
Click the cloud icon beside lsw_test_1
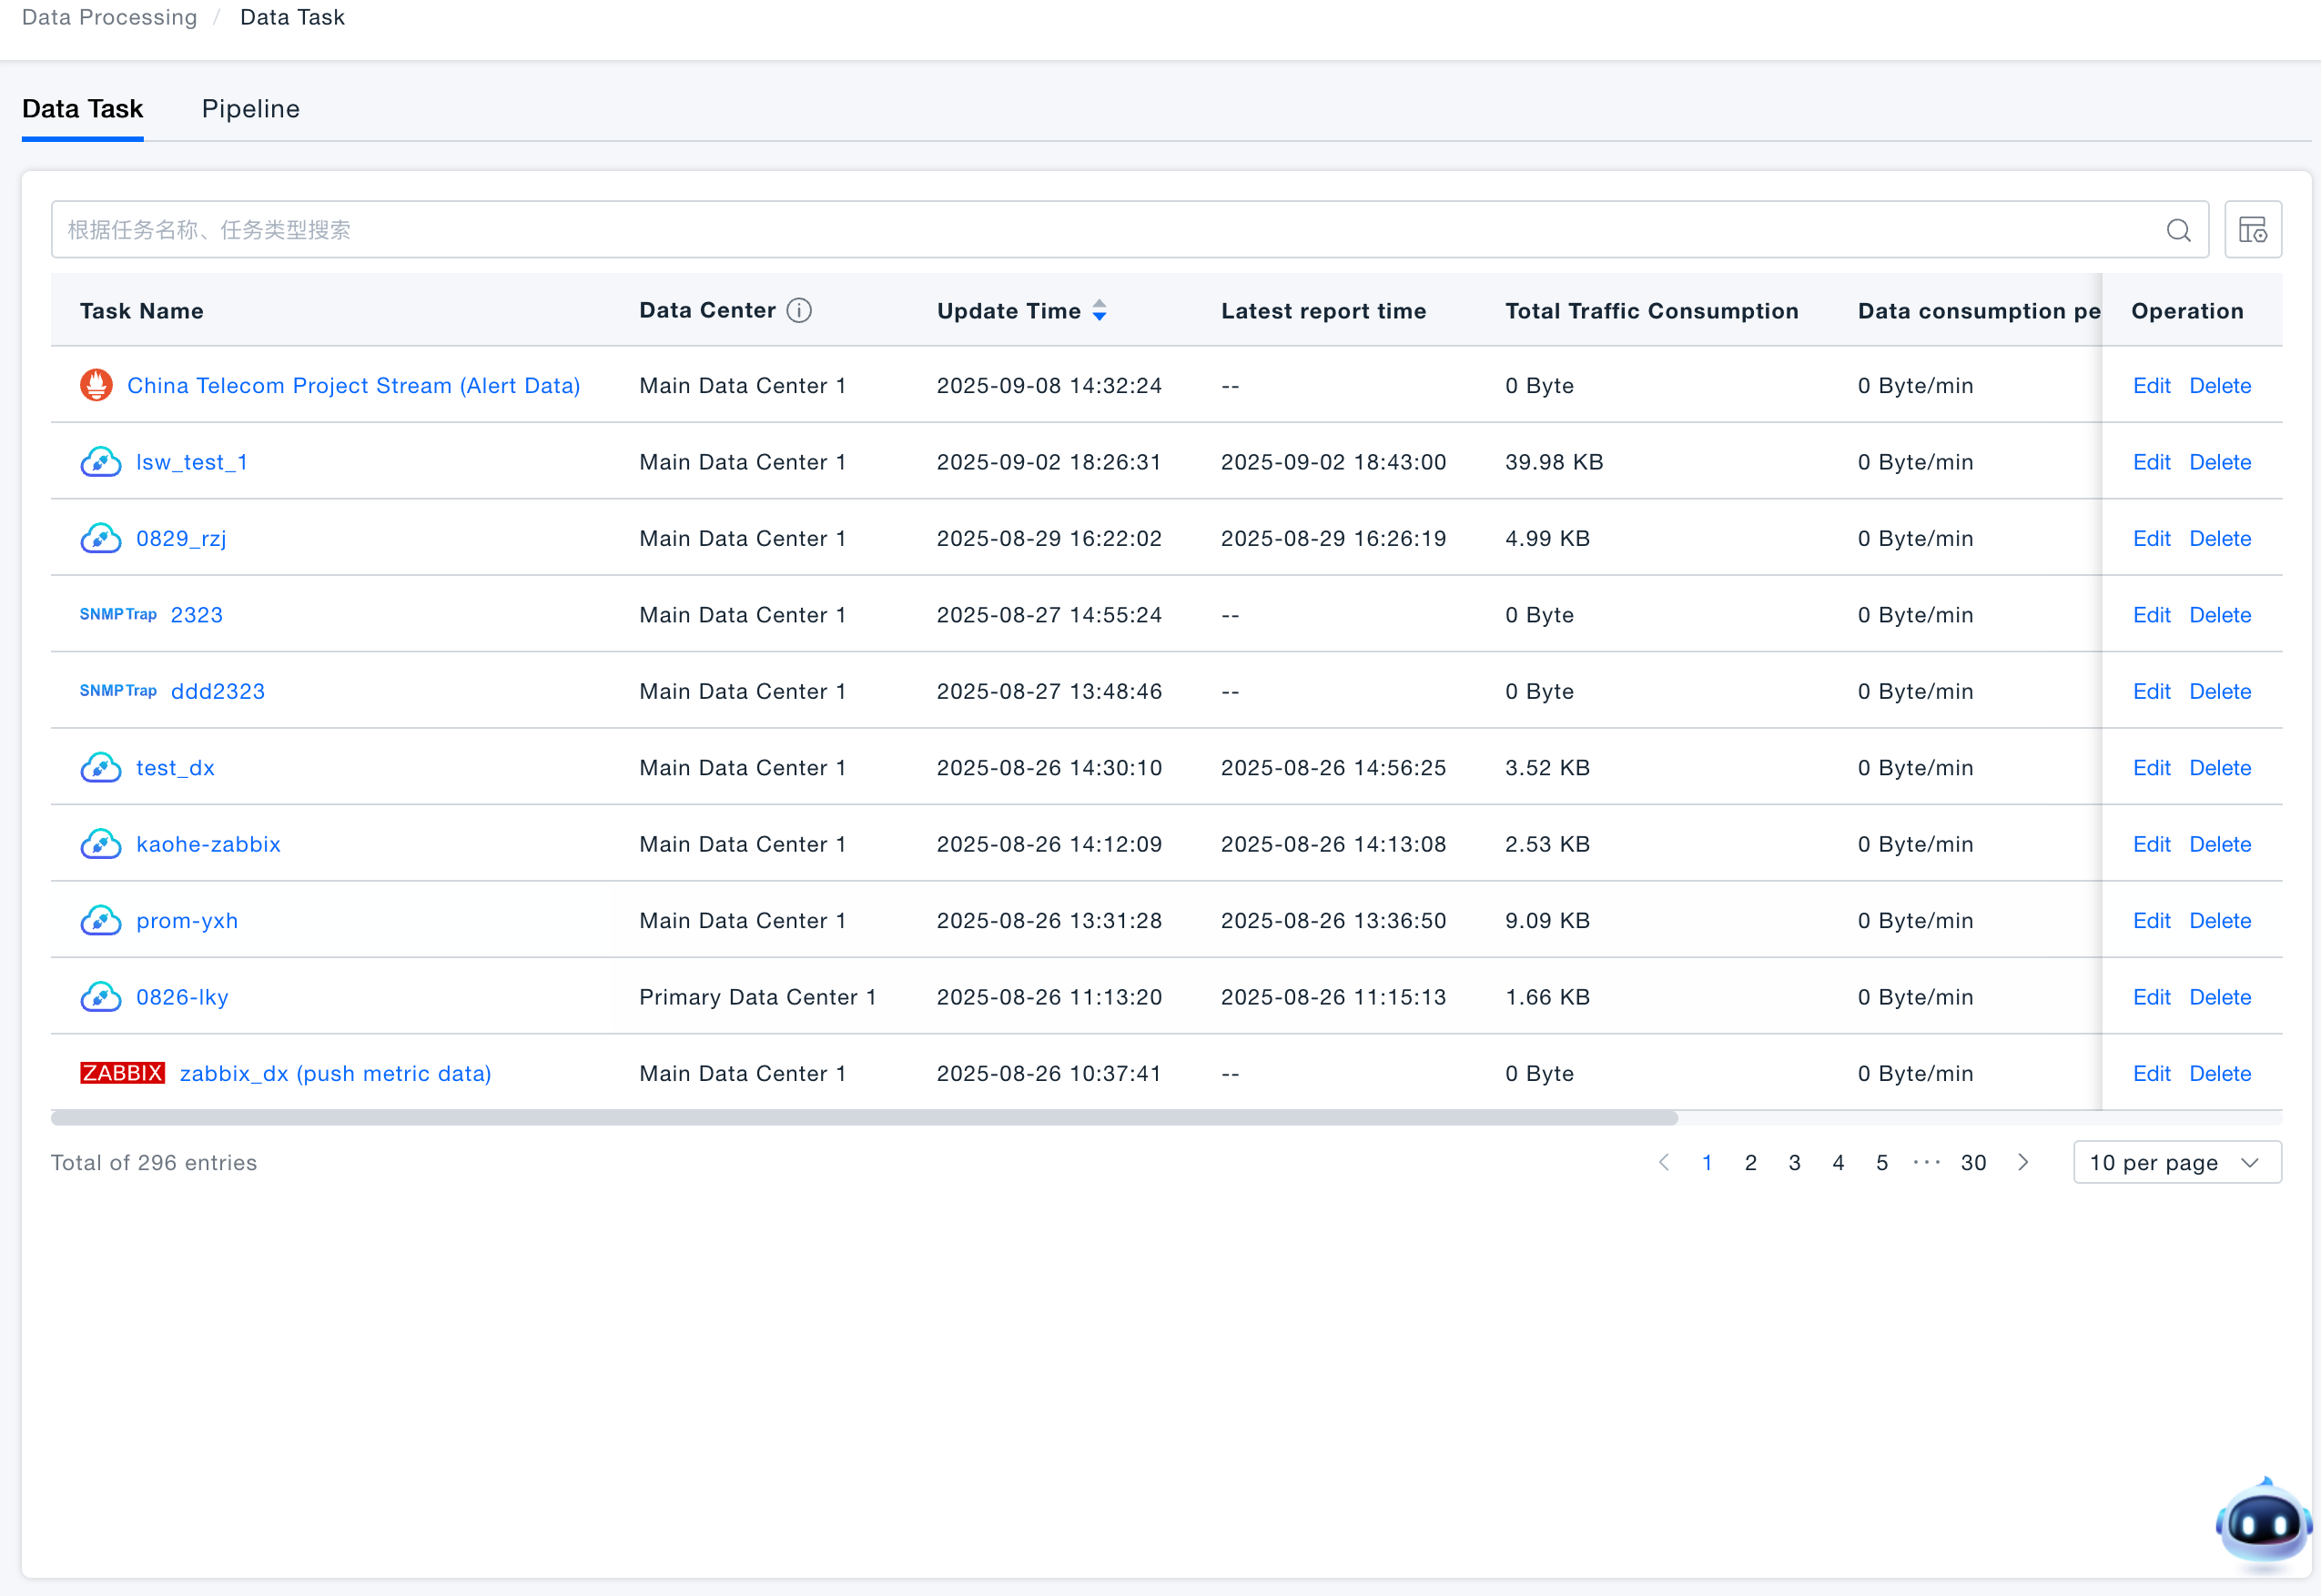[x=100, y=462]
